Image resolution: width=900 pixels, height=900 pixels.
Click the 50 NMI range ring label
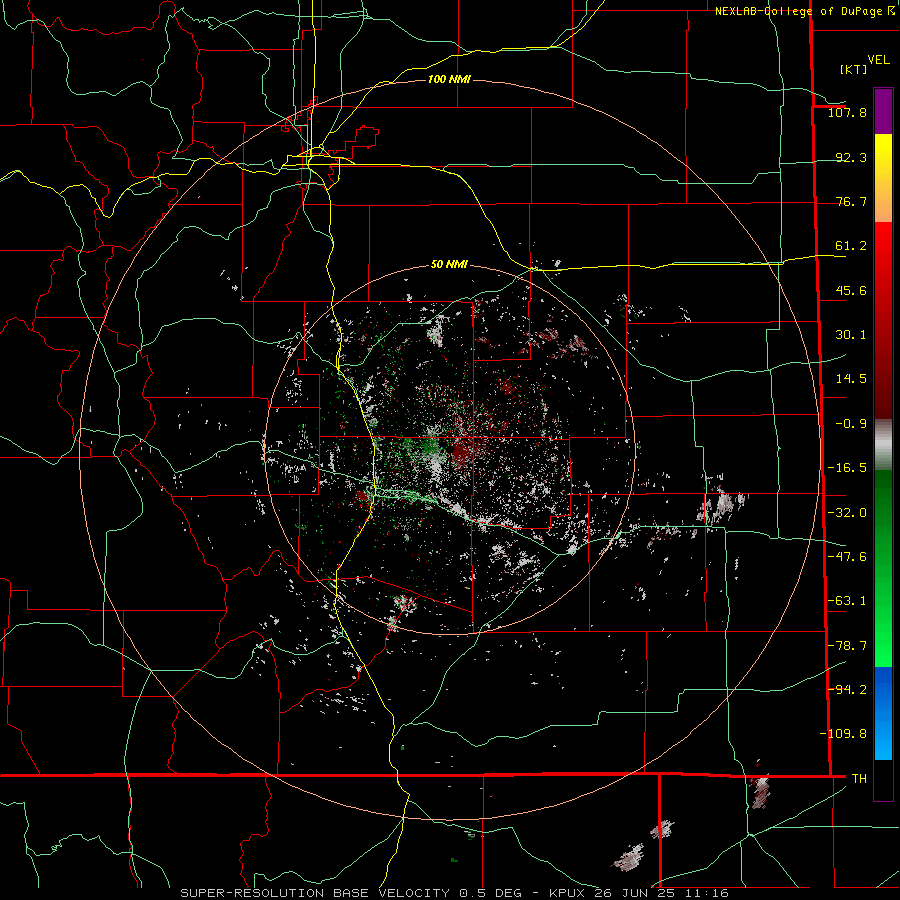click(x=449, y=264)
